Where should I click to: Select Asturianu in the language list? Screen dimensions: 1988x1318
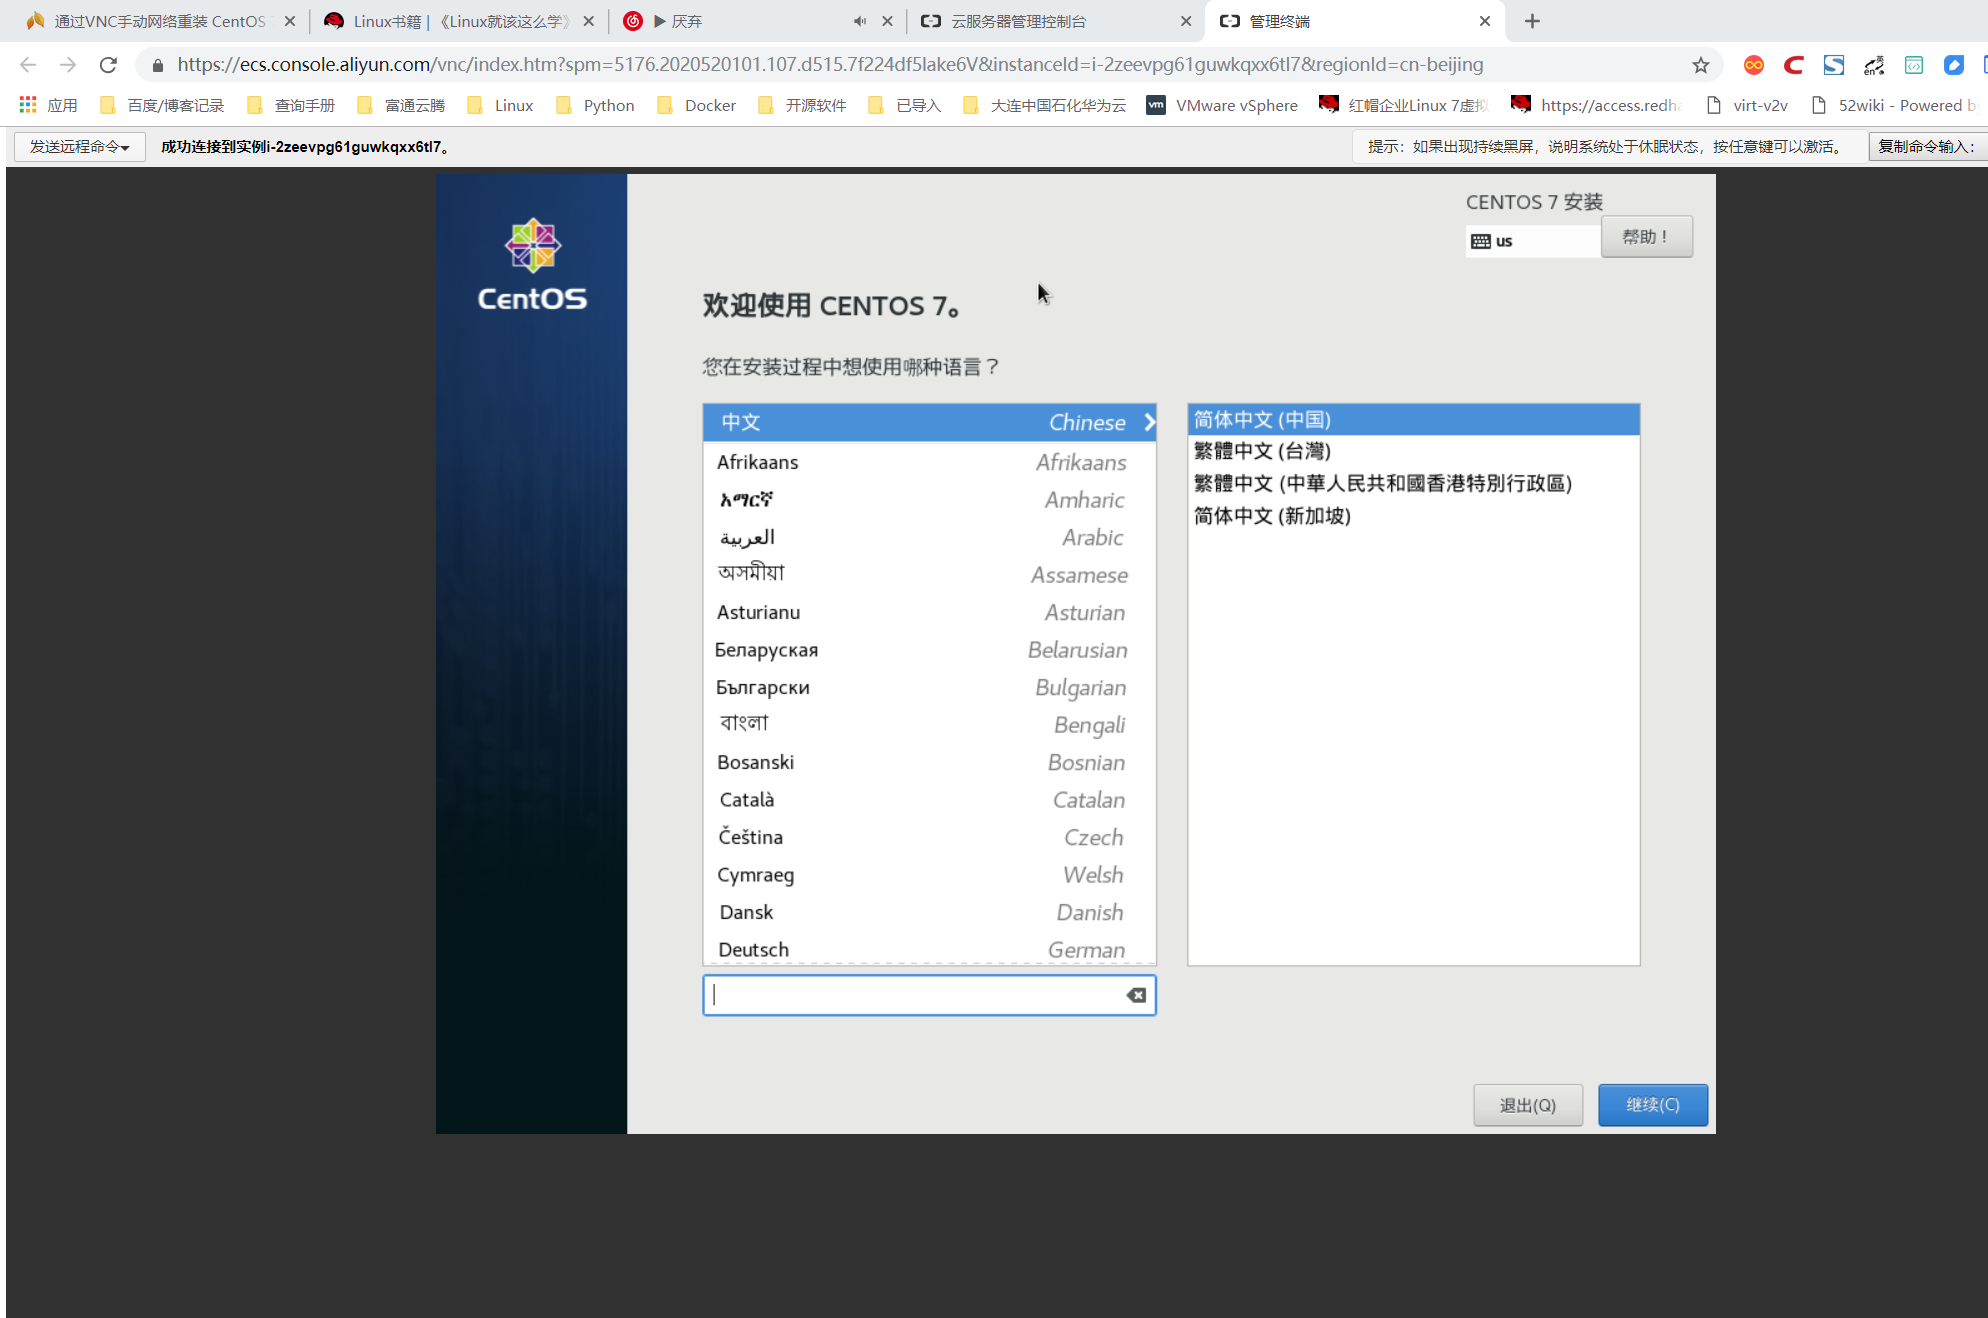(x=929, y=612)
